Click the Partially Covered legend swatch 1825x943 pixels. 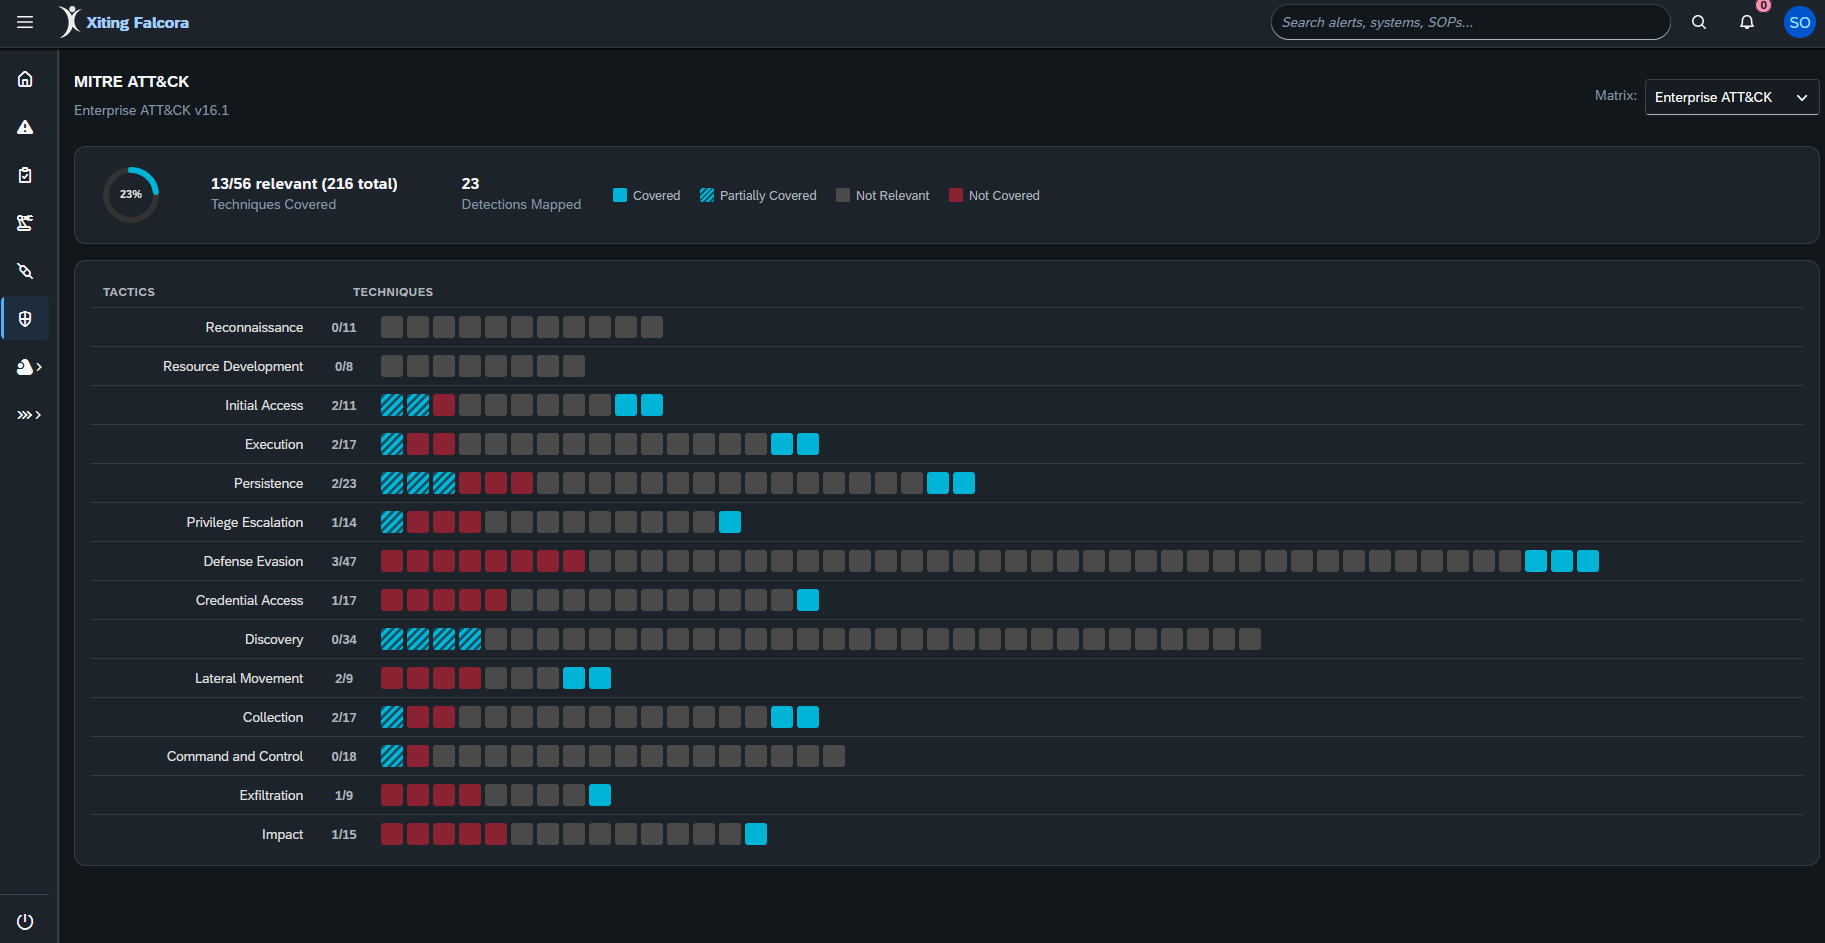[707, 195]
